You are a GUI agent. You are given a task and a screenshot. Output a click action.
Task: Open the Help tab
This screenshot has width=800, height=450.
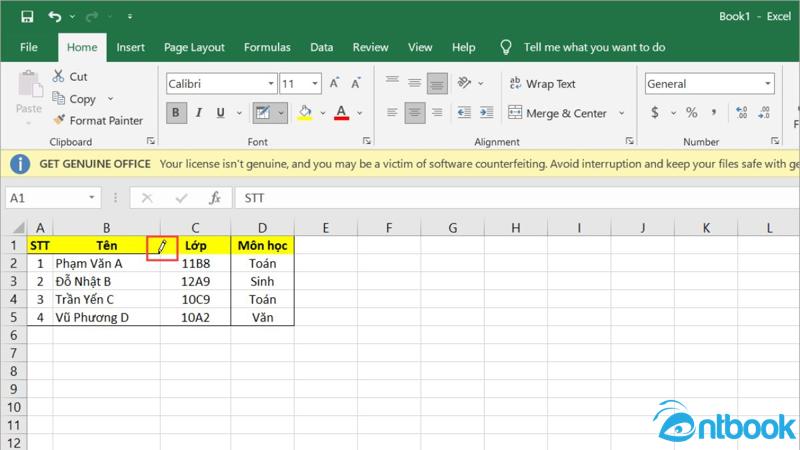click(463, 47)
